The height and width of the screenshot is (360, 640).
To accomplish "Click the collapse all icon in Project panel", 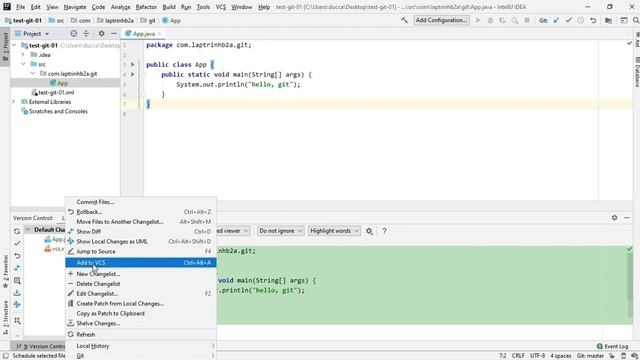I will [x=86, y=33].
